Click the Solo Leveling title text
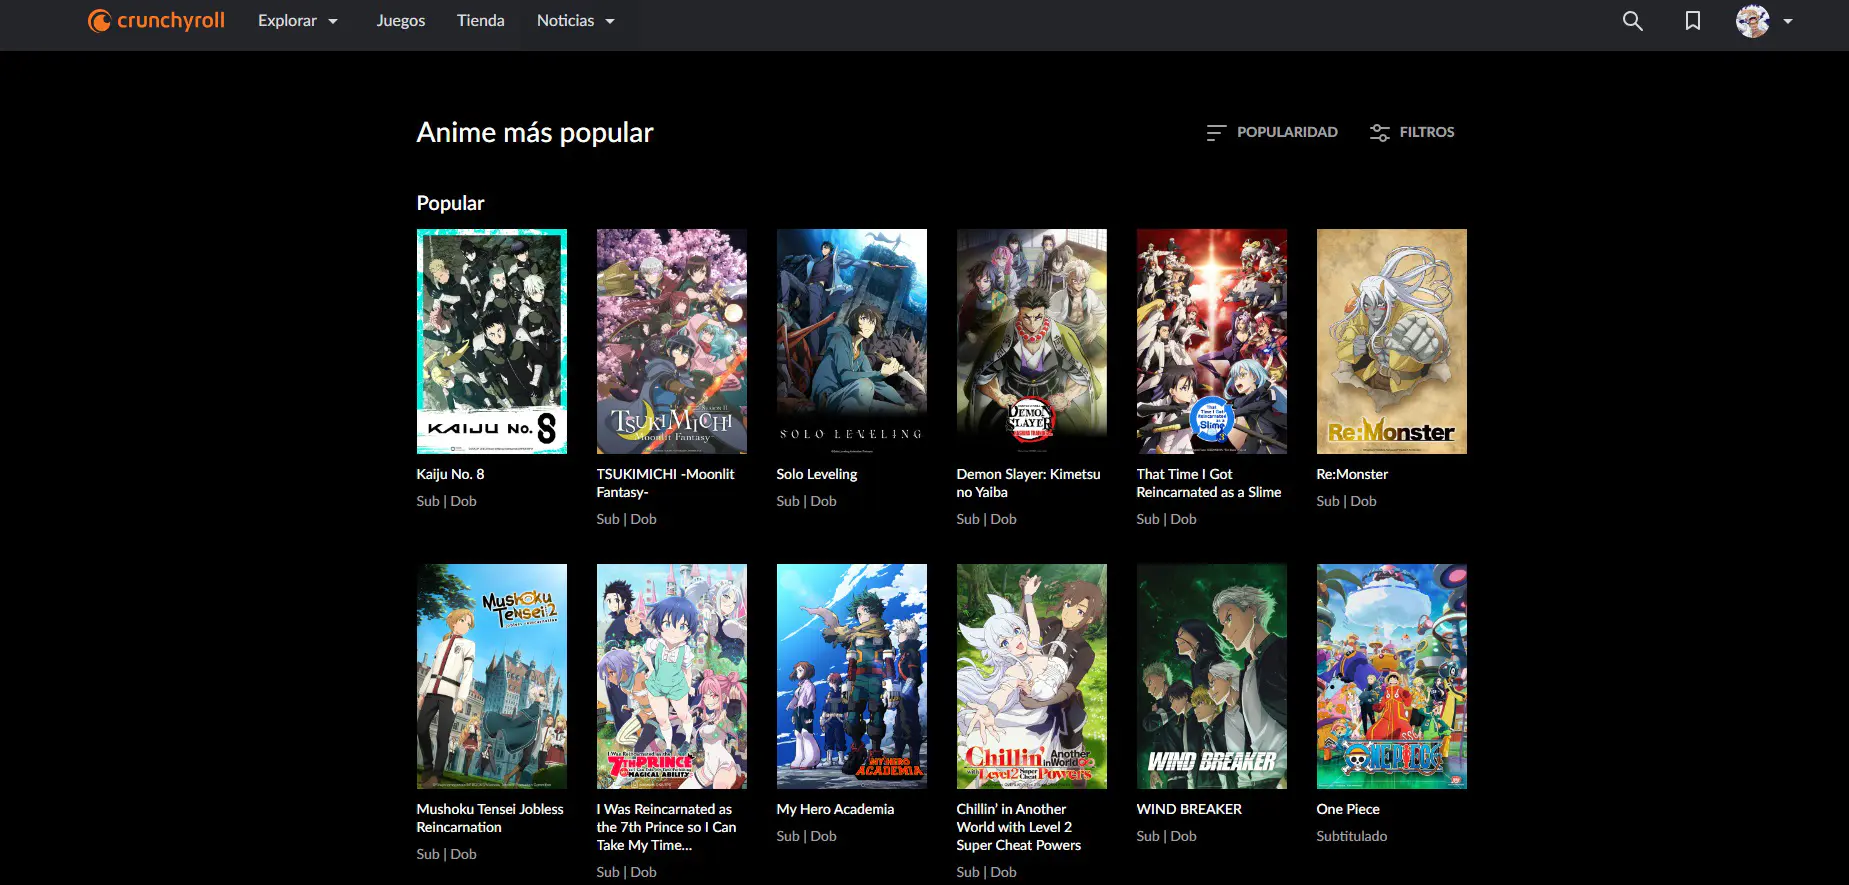 817,474
